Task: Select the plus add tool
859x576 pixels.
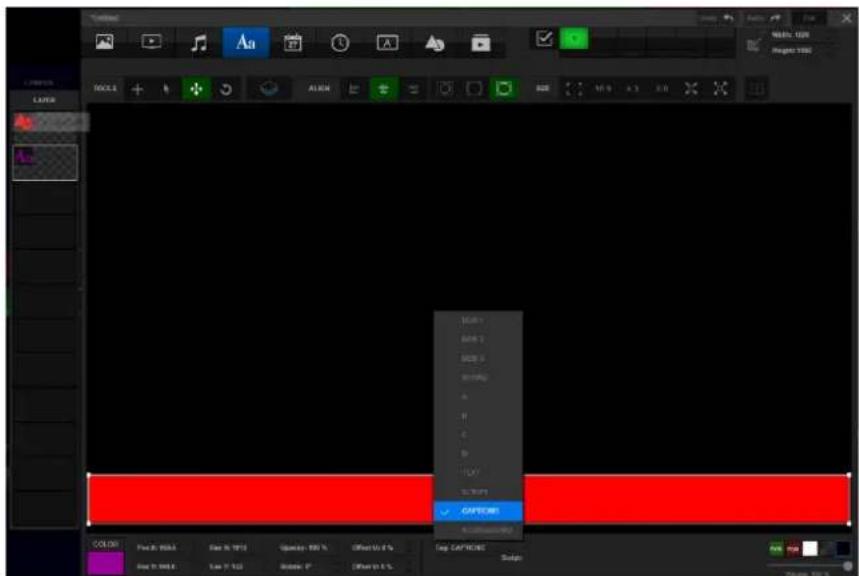Action: (x=138, y=89)
